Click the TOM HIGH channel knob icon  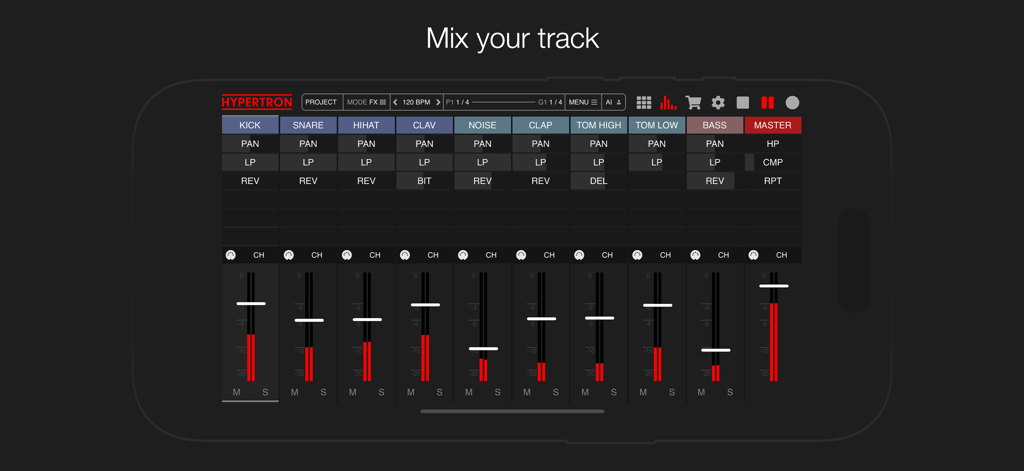point(579,255)
